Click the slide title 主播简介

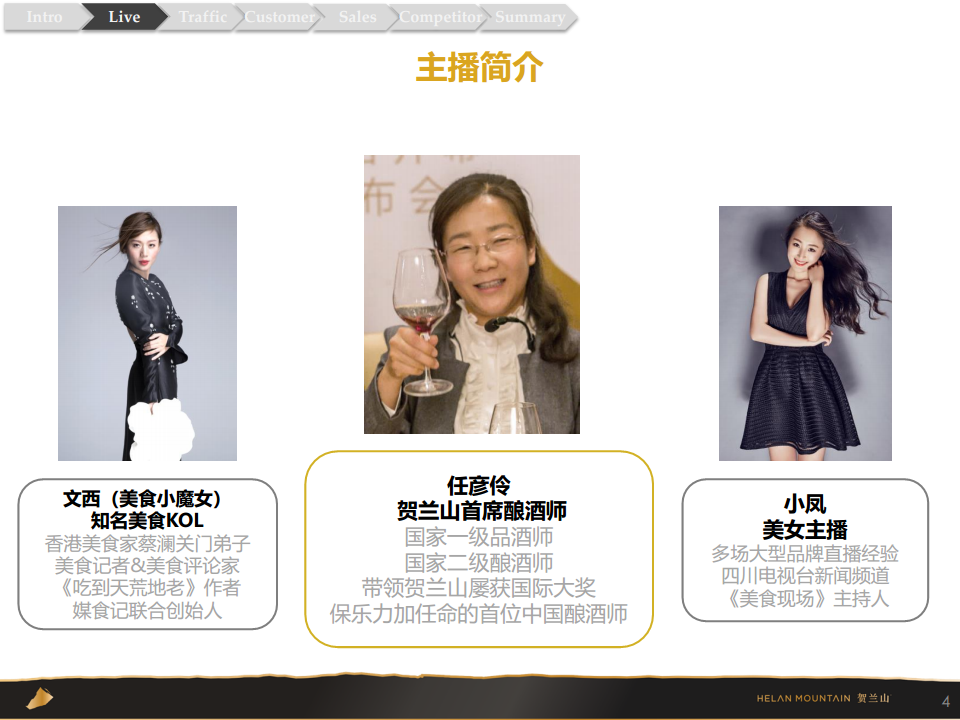479,67
